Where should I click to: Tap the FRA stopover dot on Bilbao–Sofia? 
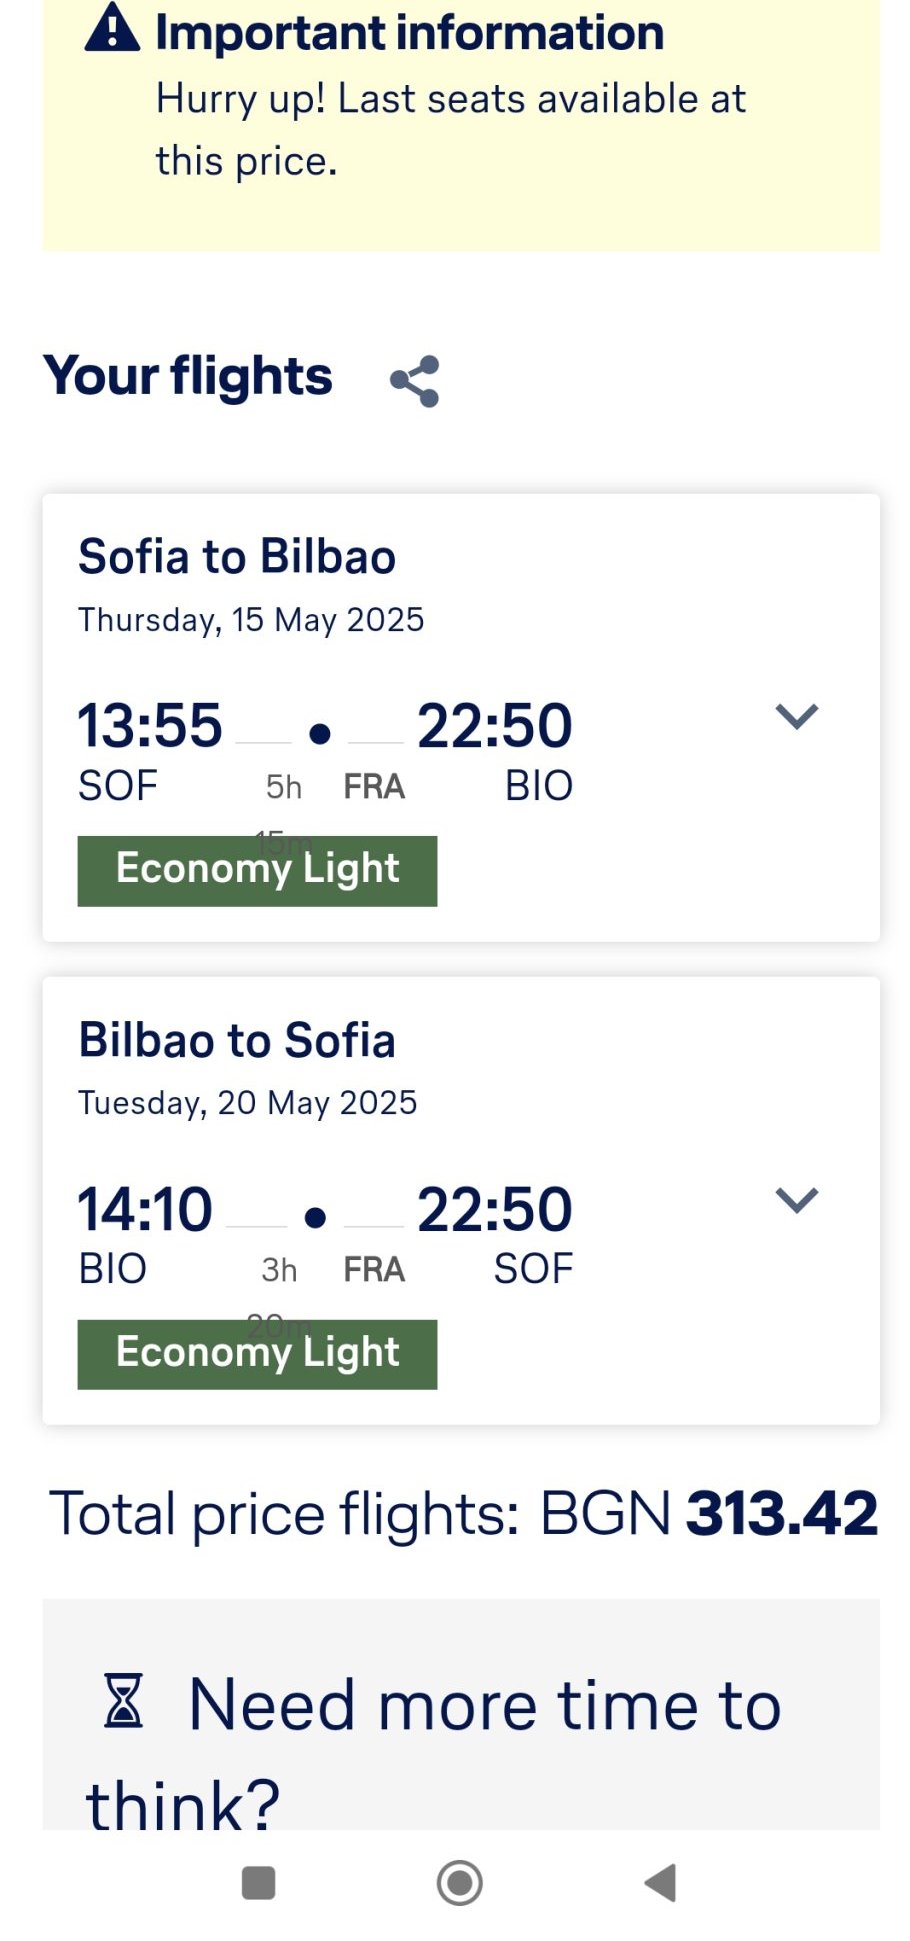pos(315,1217)
